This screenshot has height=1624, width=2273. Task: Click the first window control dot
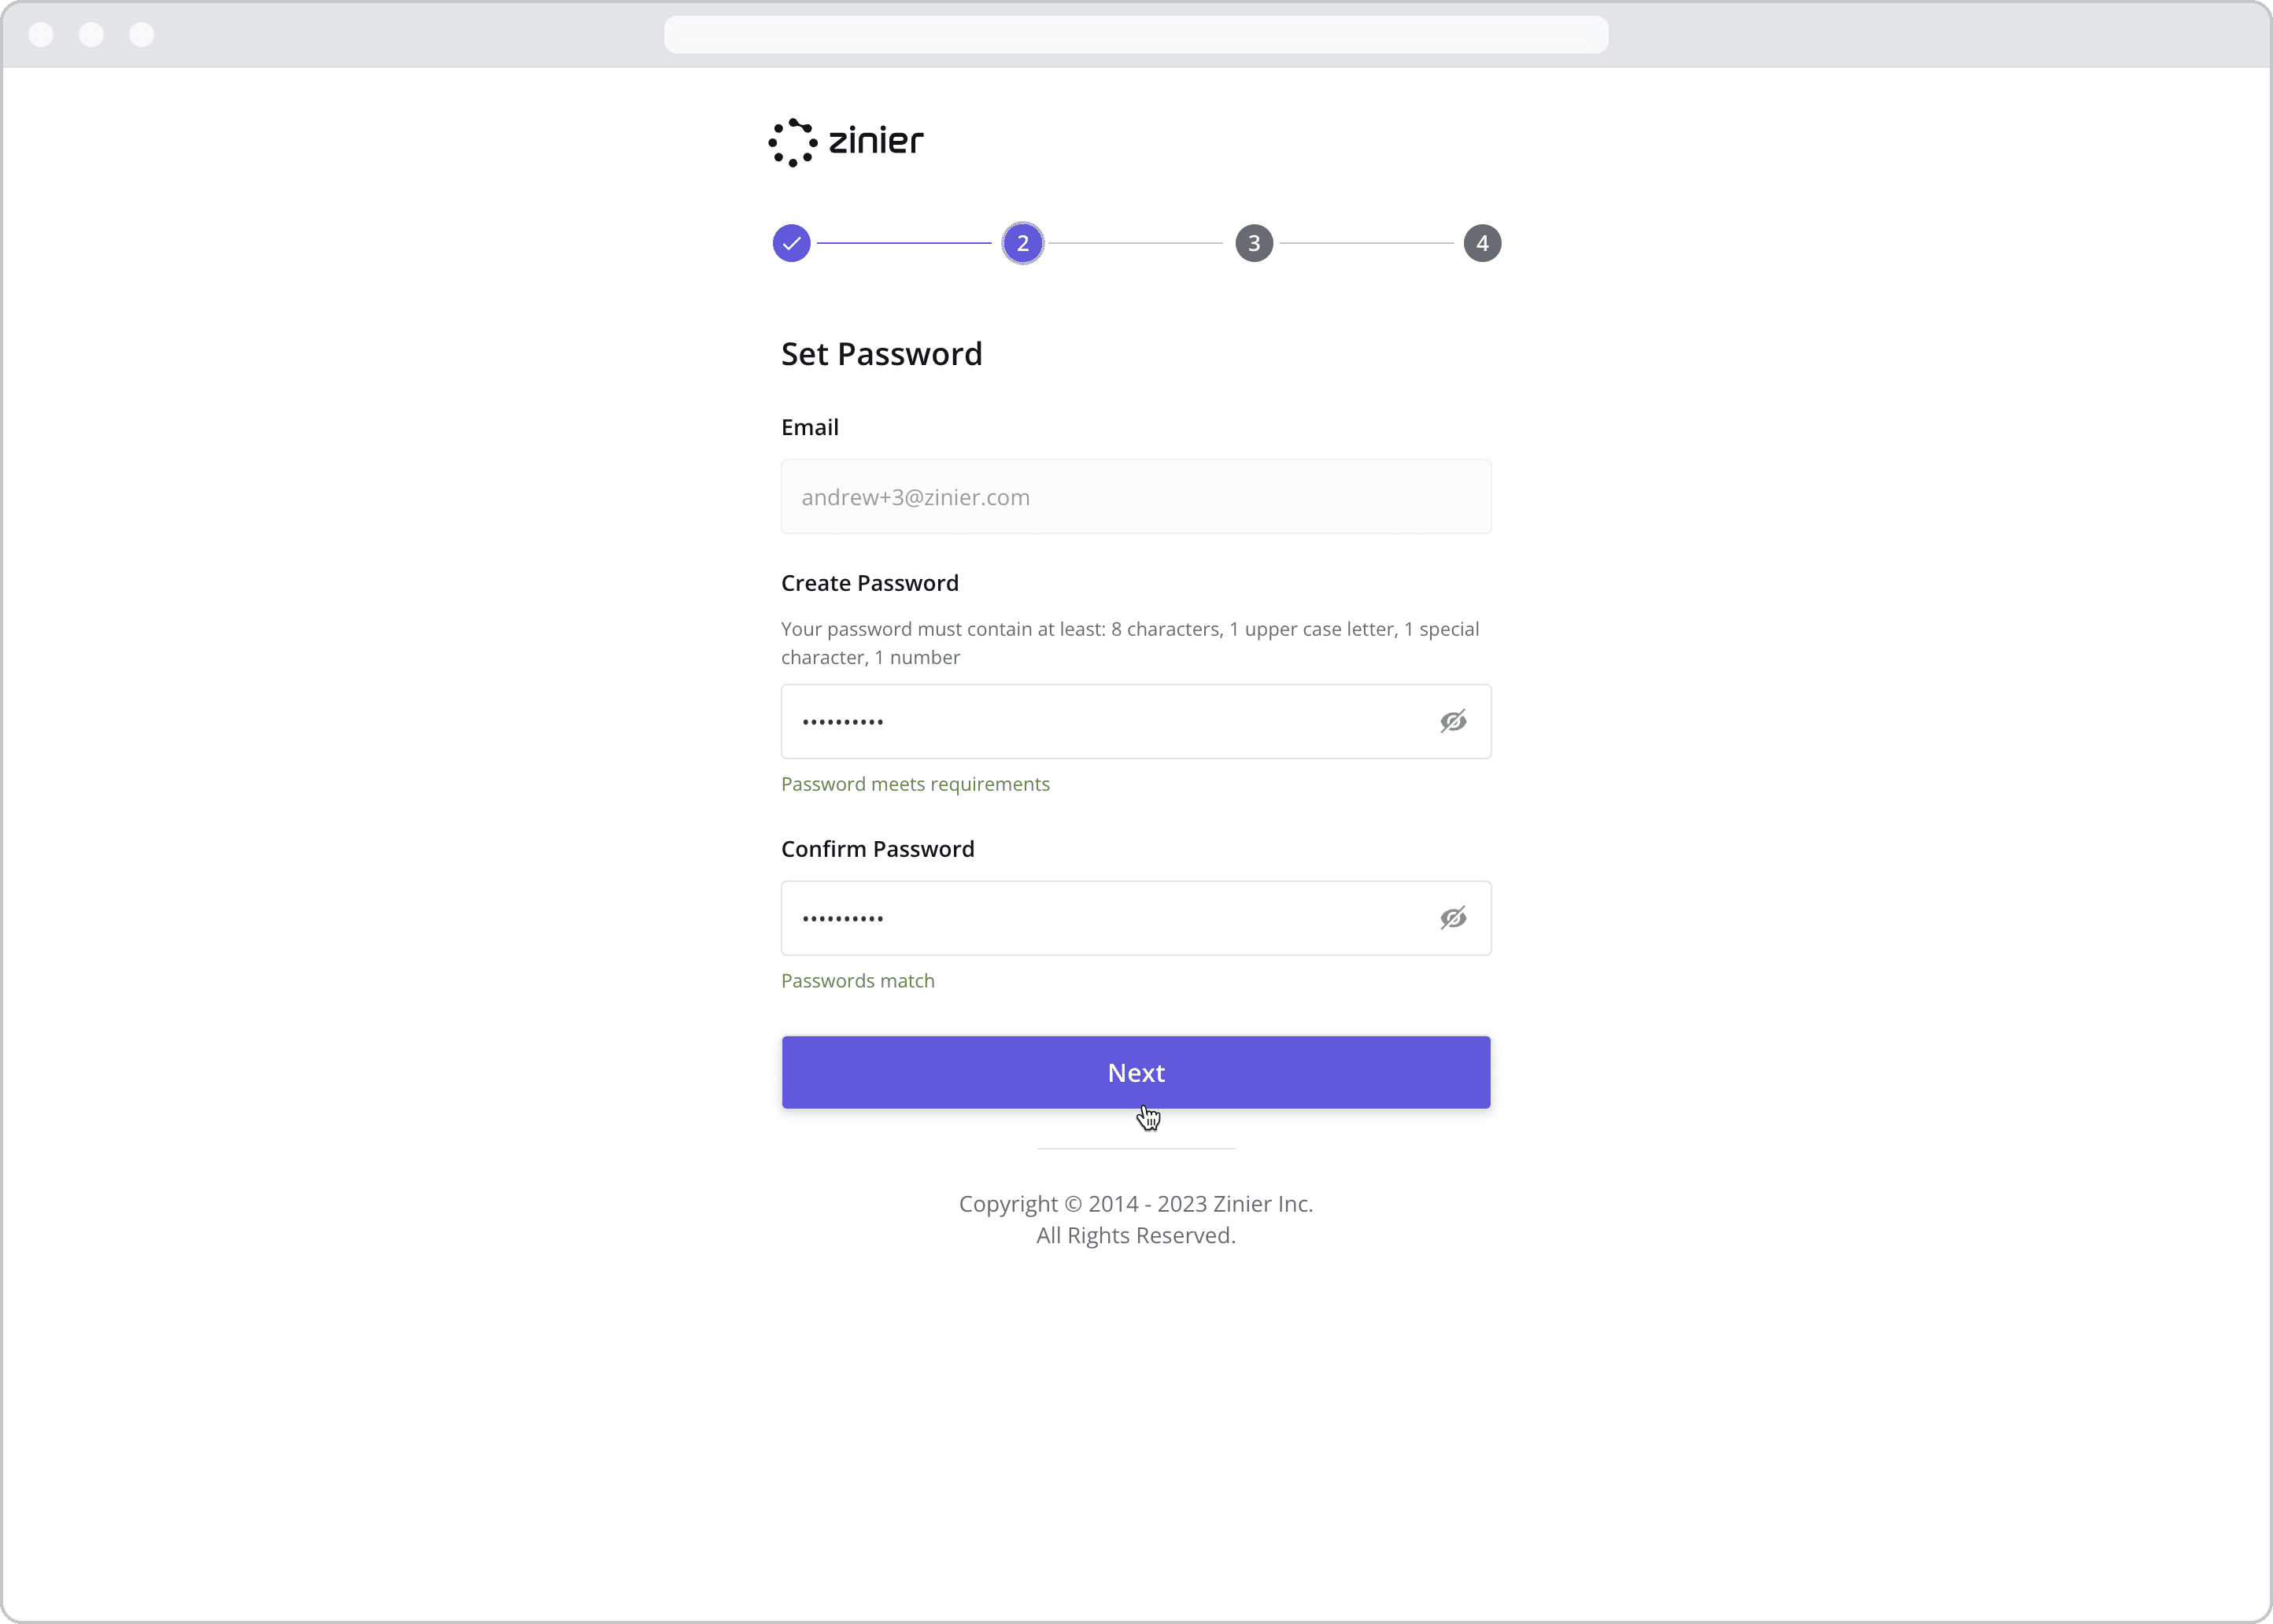point(41,35)
